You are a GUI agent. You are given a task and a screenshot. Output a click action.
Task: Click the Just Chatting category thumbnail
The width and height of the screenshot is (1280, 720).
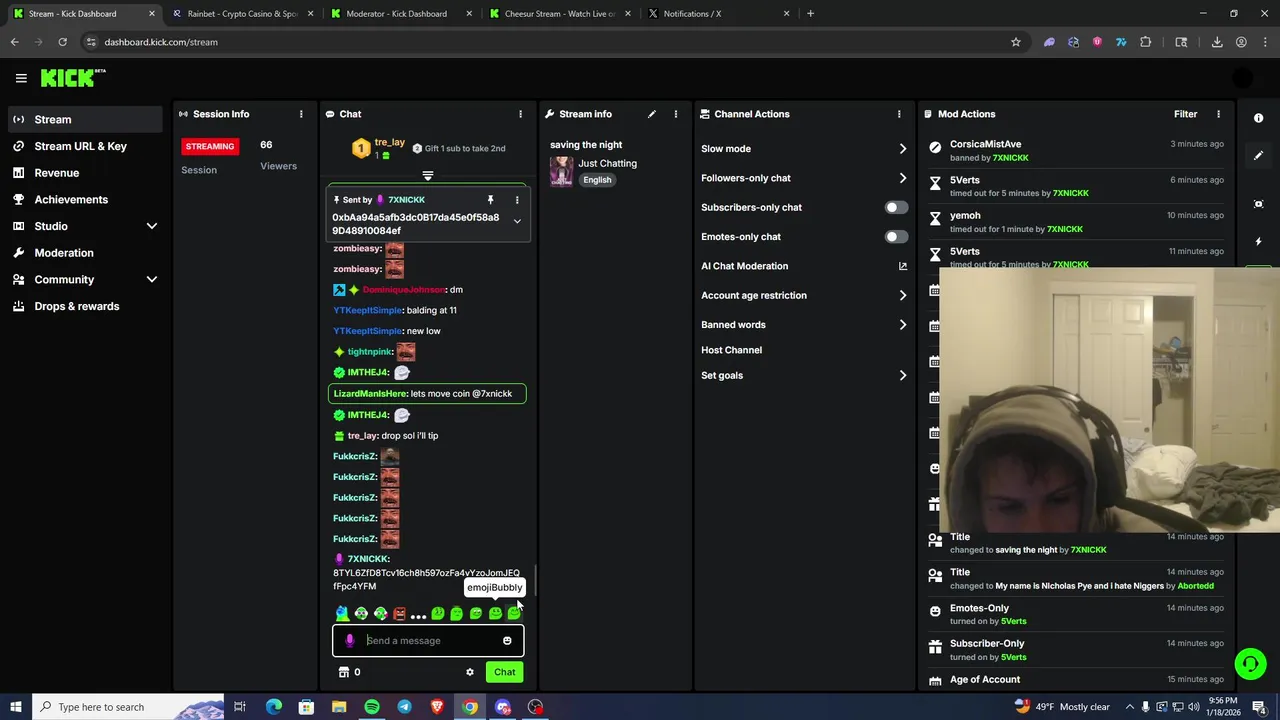click(562, 171)
